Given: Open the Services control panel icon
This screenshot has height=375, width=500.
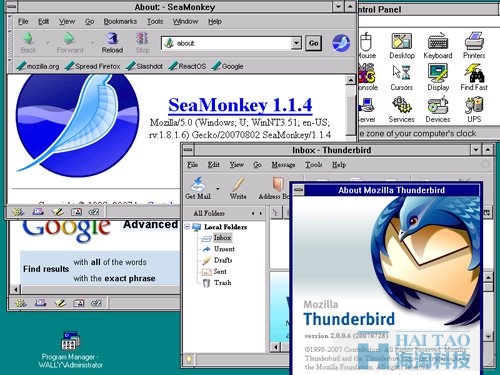Looking at the screenshot, I should coord(402,109).
